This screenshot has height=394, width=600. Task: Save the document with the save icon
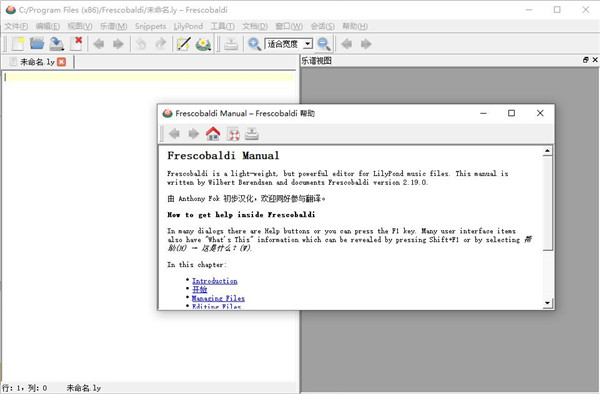57,44
